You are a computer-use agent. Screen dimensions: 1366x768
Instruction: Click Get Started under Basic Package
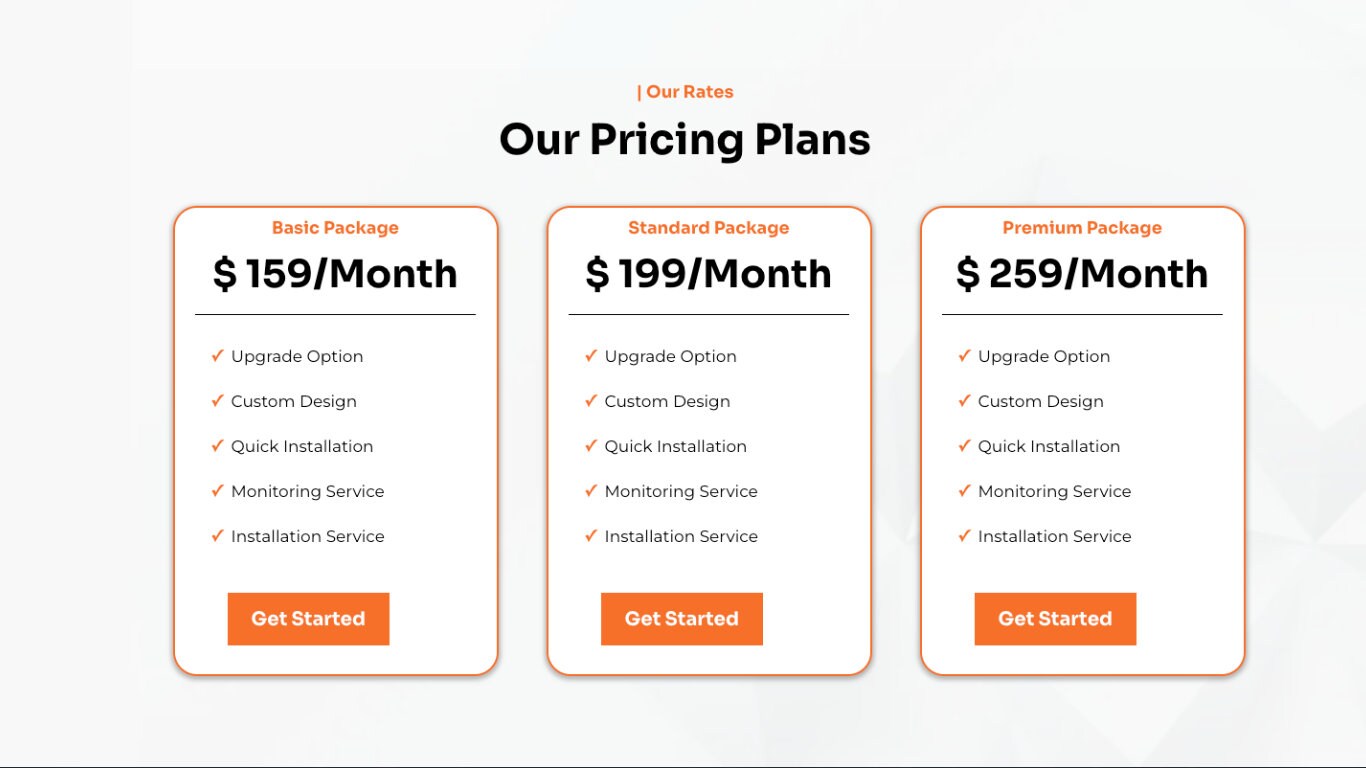pos(308,619)
